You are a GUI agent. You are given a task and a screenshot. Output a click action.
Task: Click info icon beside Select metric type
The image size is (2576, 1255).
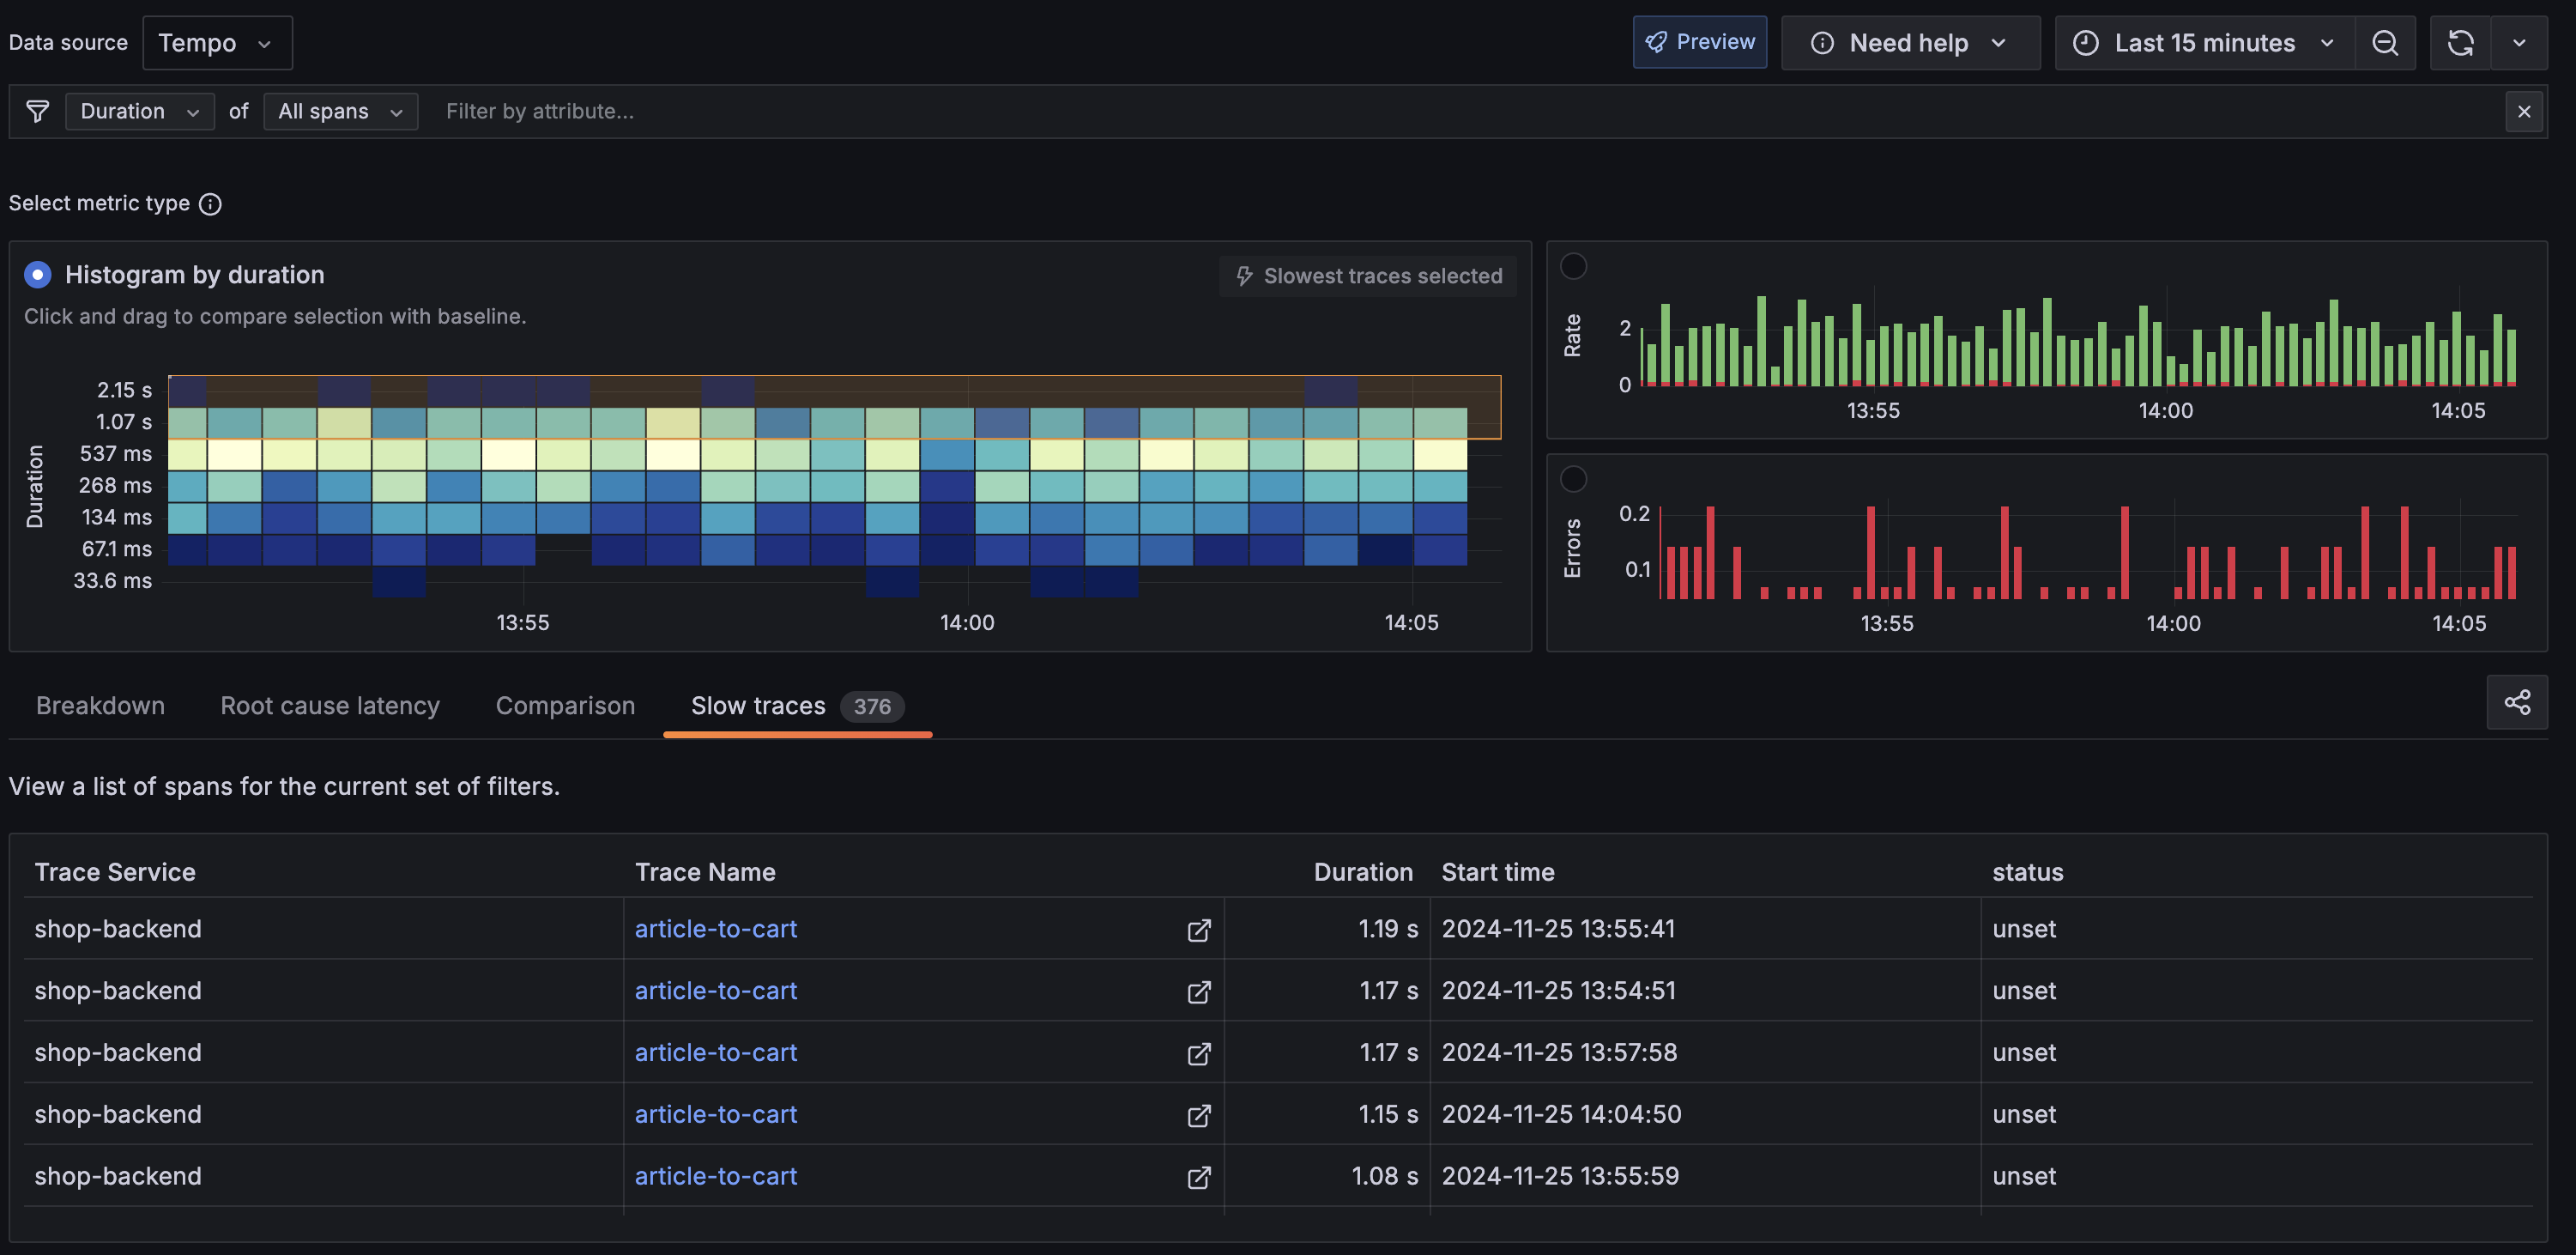point(210,204)
